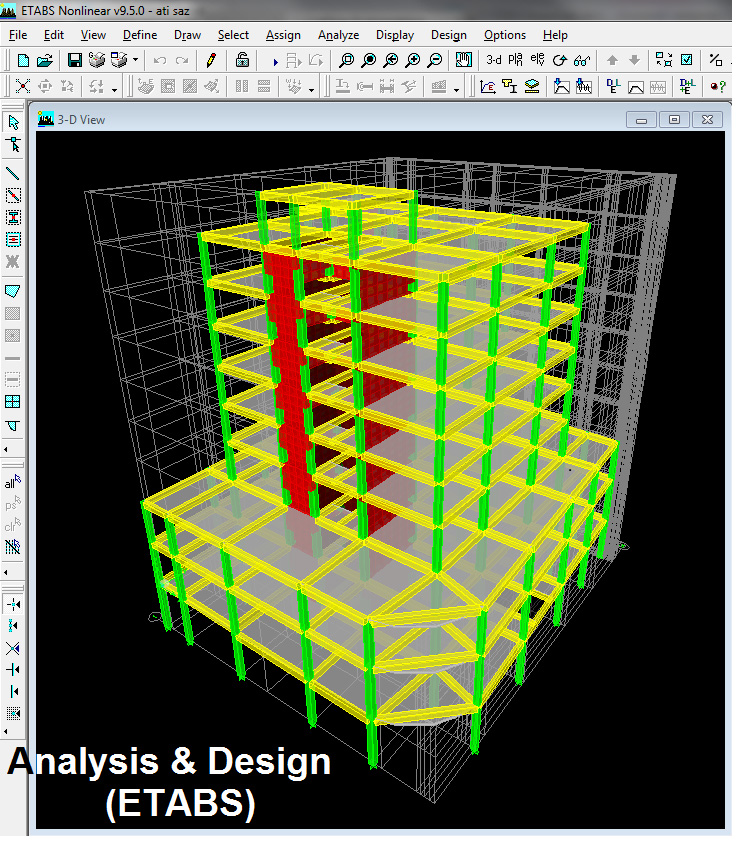Select the yellow pencil edit icon

[211, 60]
